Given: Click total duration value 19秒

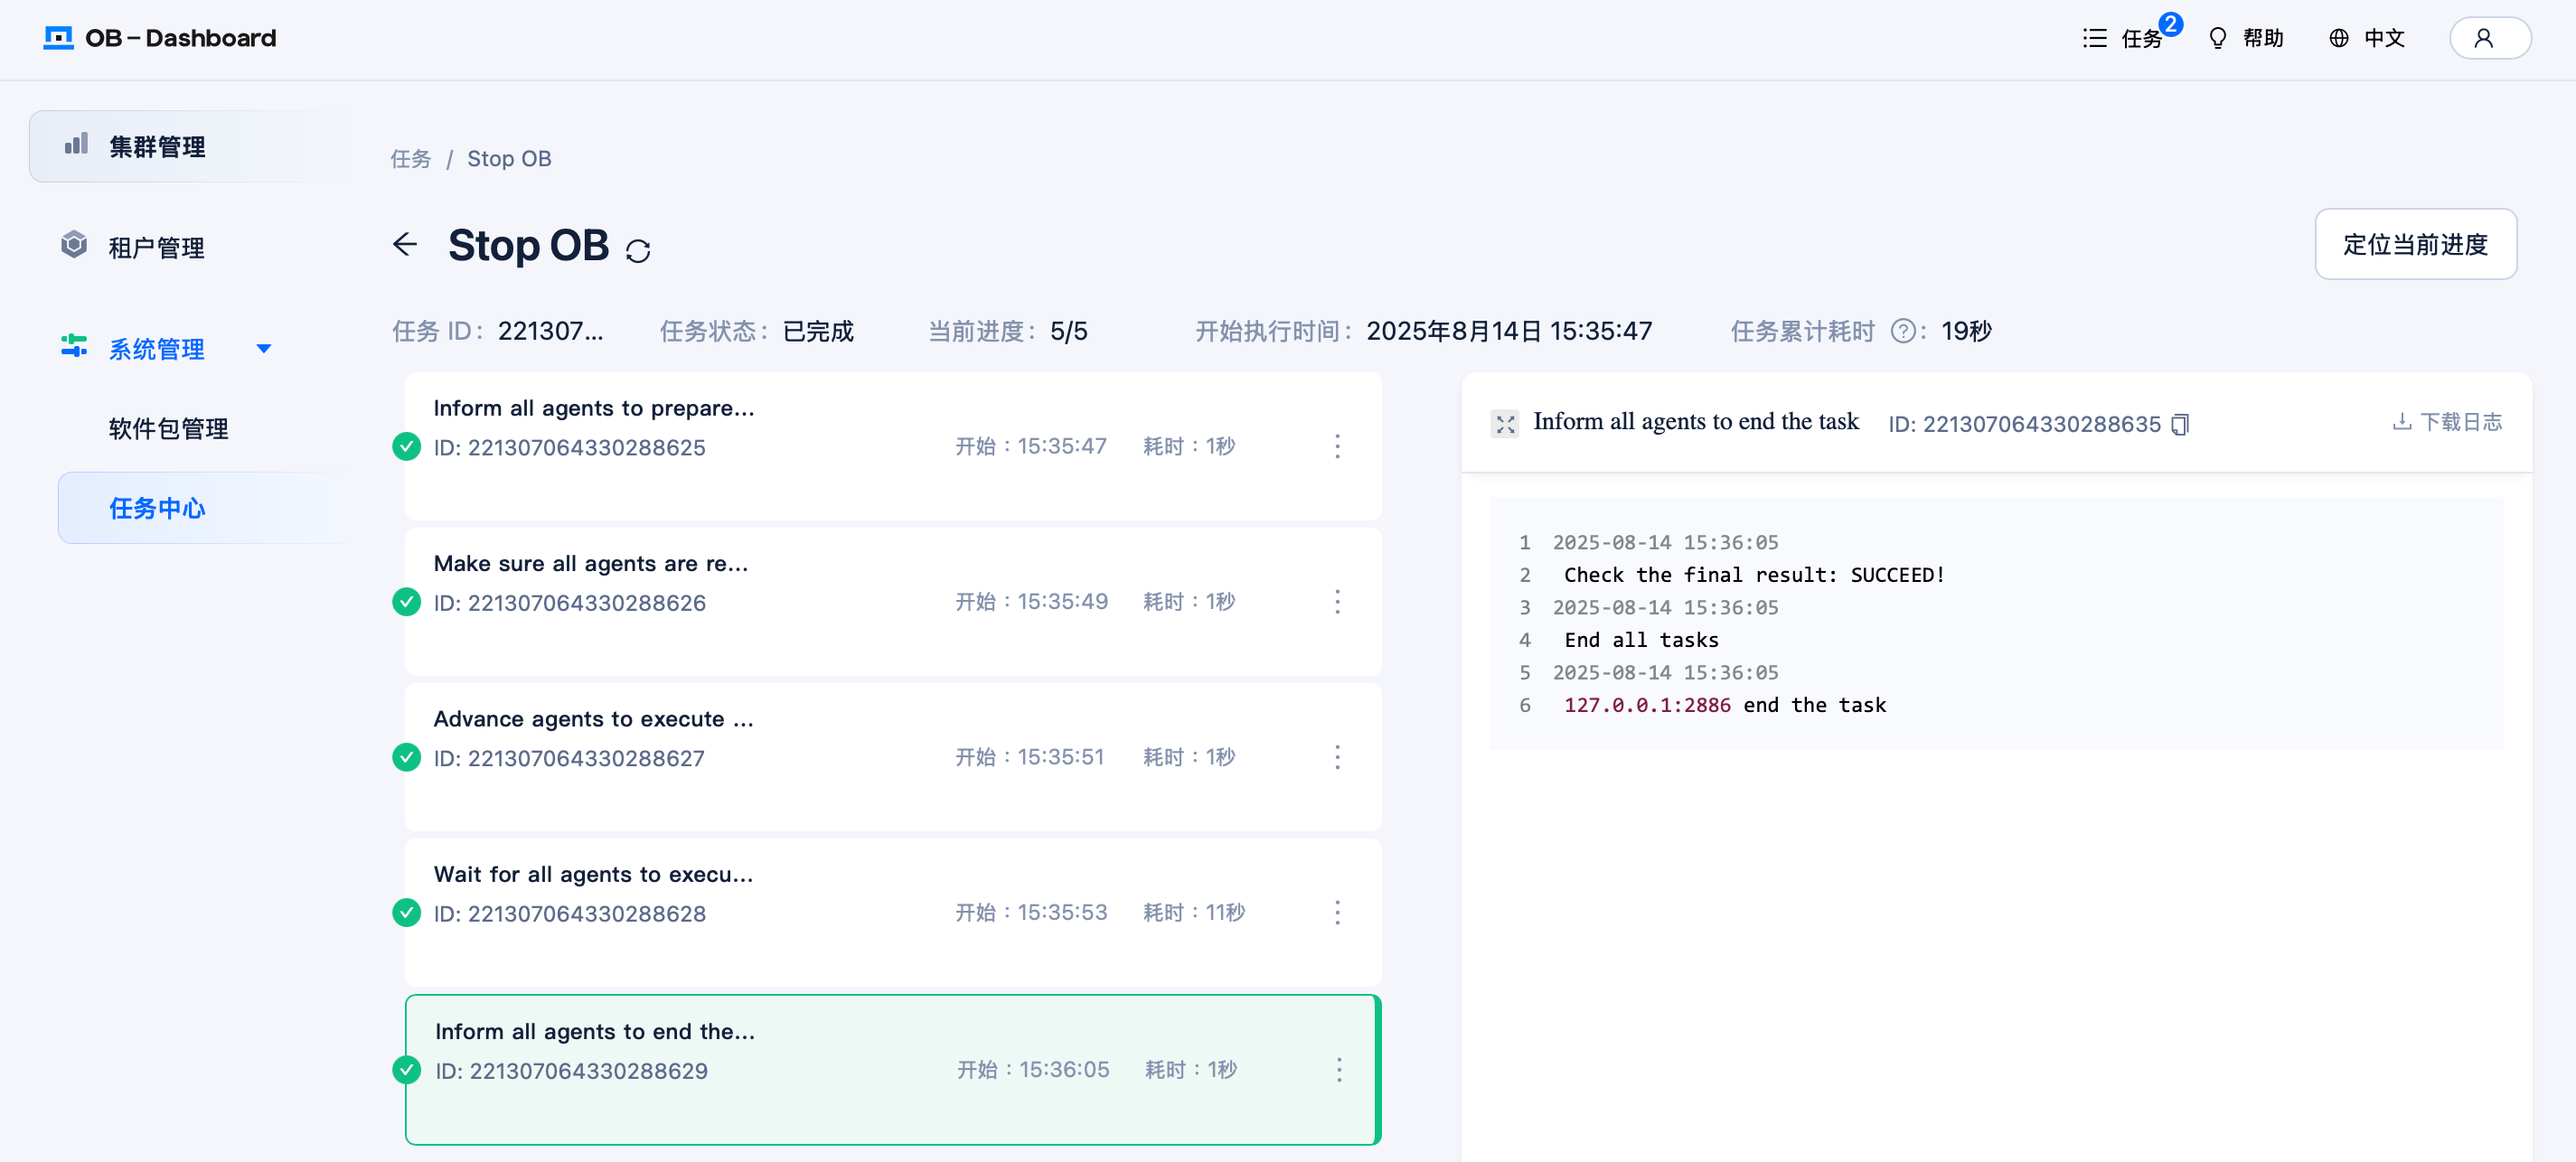Looking at the screenshot, I should 1966,331.
